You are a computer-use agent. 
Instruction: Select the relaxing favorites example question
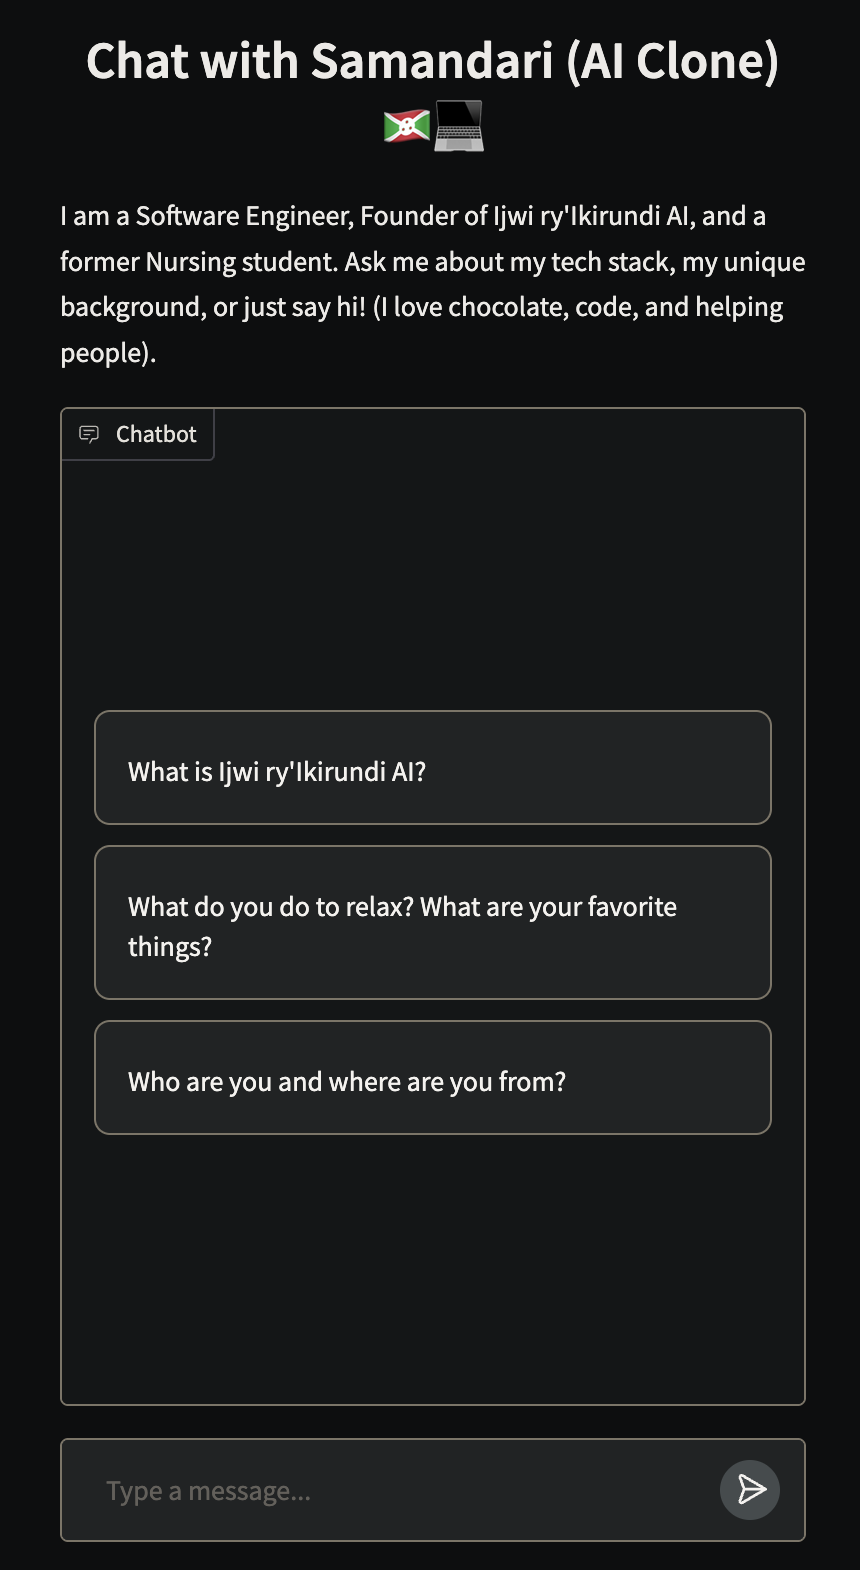(432, 922)
